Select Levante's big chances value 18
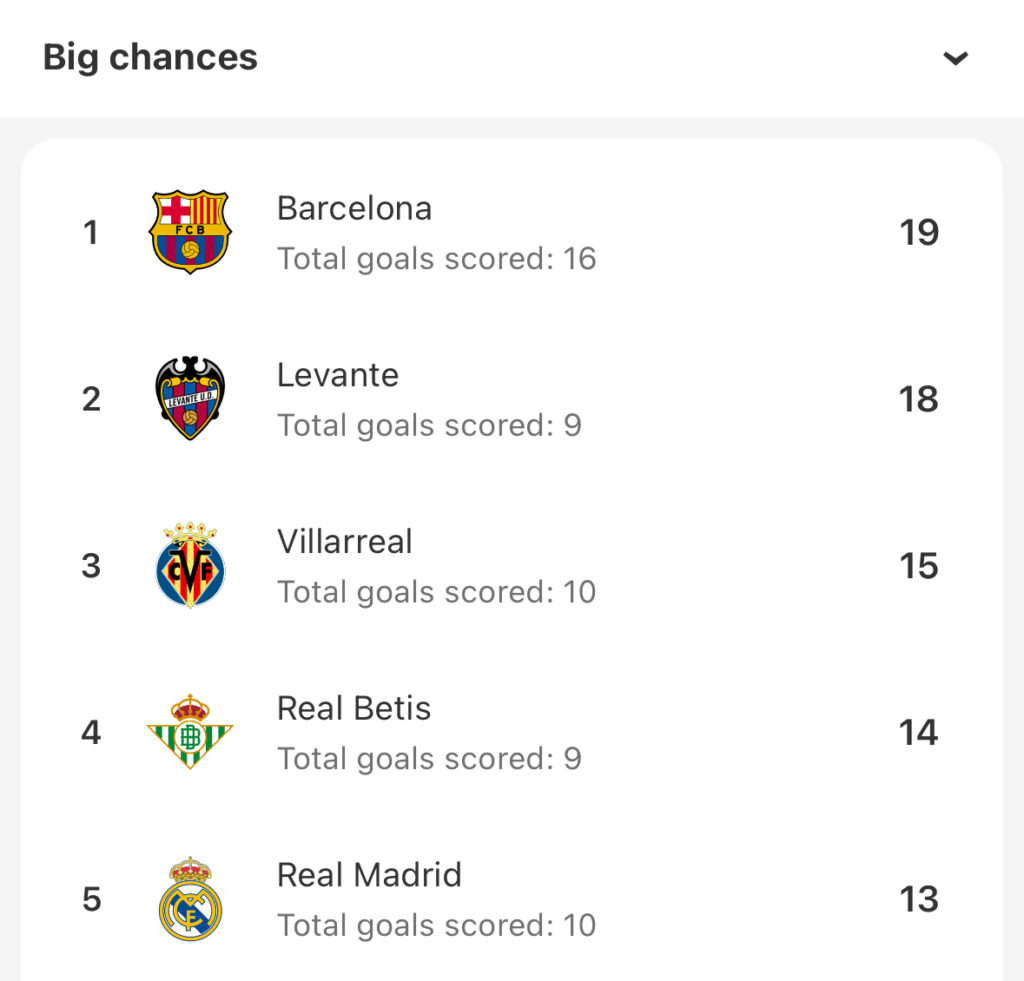 pos(919,399)
